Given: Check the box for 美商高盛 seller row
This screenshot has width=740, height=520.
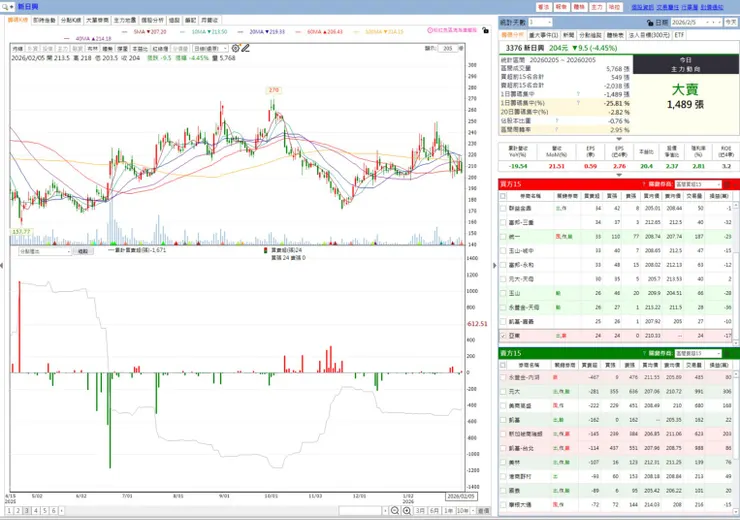Looking at the screenshot, I should 503,406.
